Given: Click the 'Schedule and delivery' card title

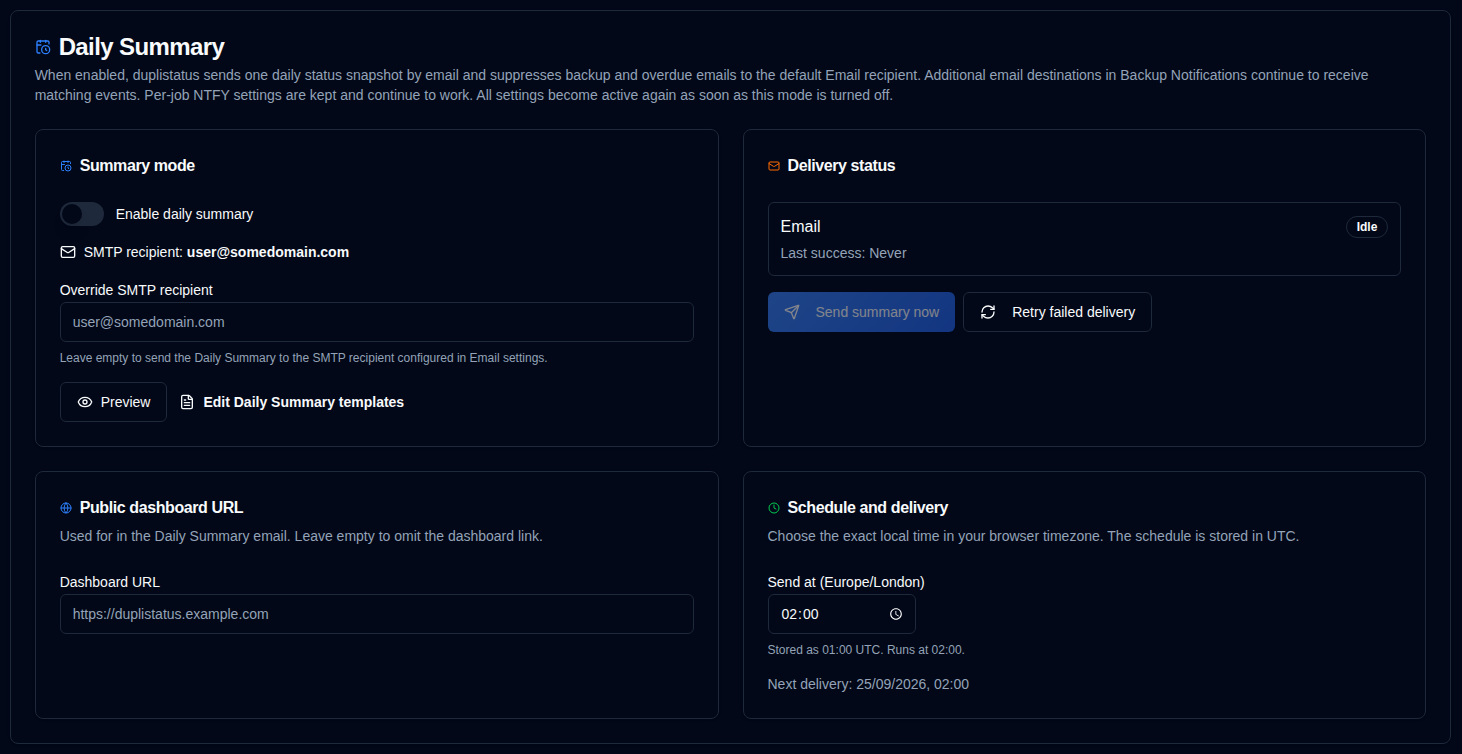Looking at the screenshot, I should click(868, 508).
